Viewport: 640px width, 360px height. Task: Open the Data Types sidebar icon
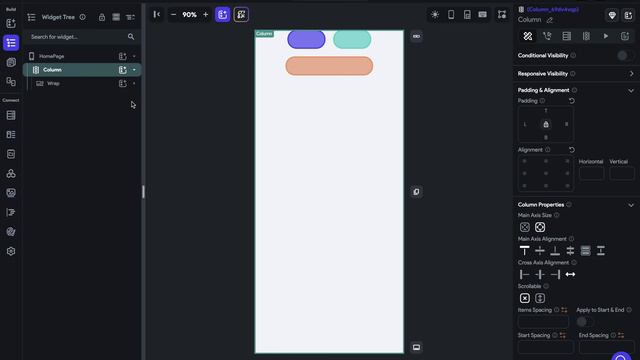click(x=11, y=135)
